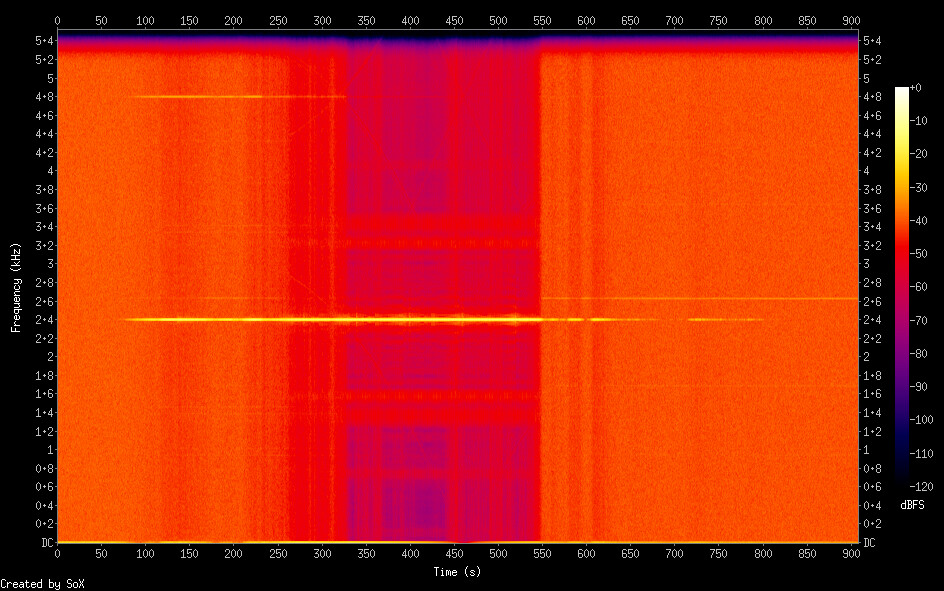Click the 450 tick on bottom time axis
The height and width of the screenshot is (591, 944).
454,552
